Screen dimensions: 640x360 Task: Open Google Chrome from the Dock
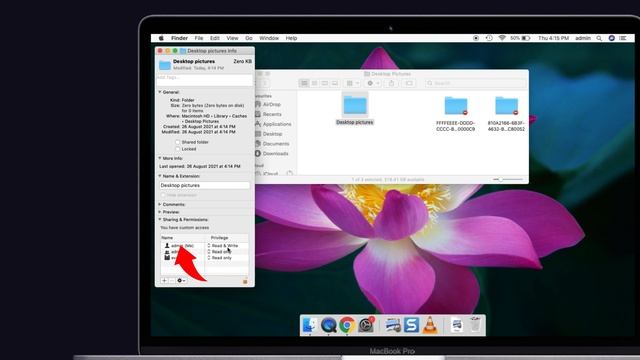(347, 325)
